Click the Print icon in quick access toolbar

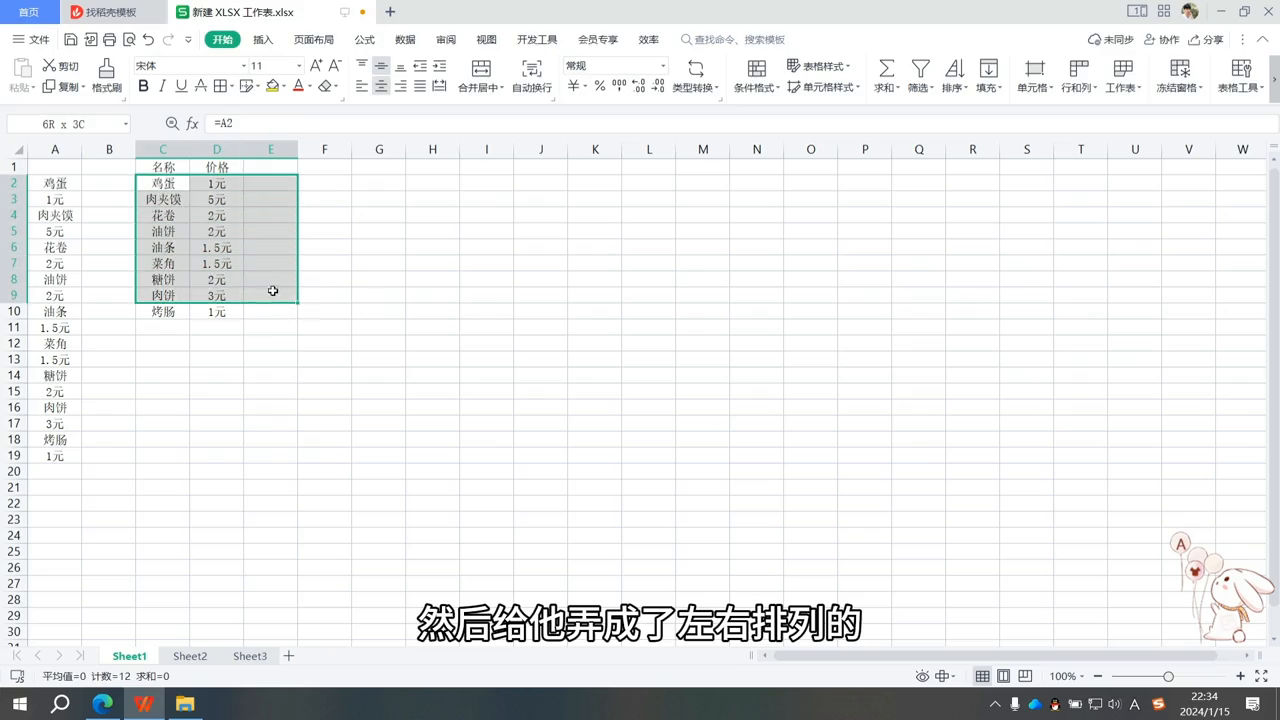(109, 40)
